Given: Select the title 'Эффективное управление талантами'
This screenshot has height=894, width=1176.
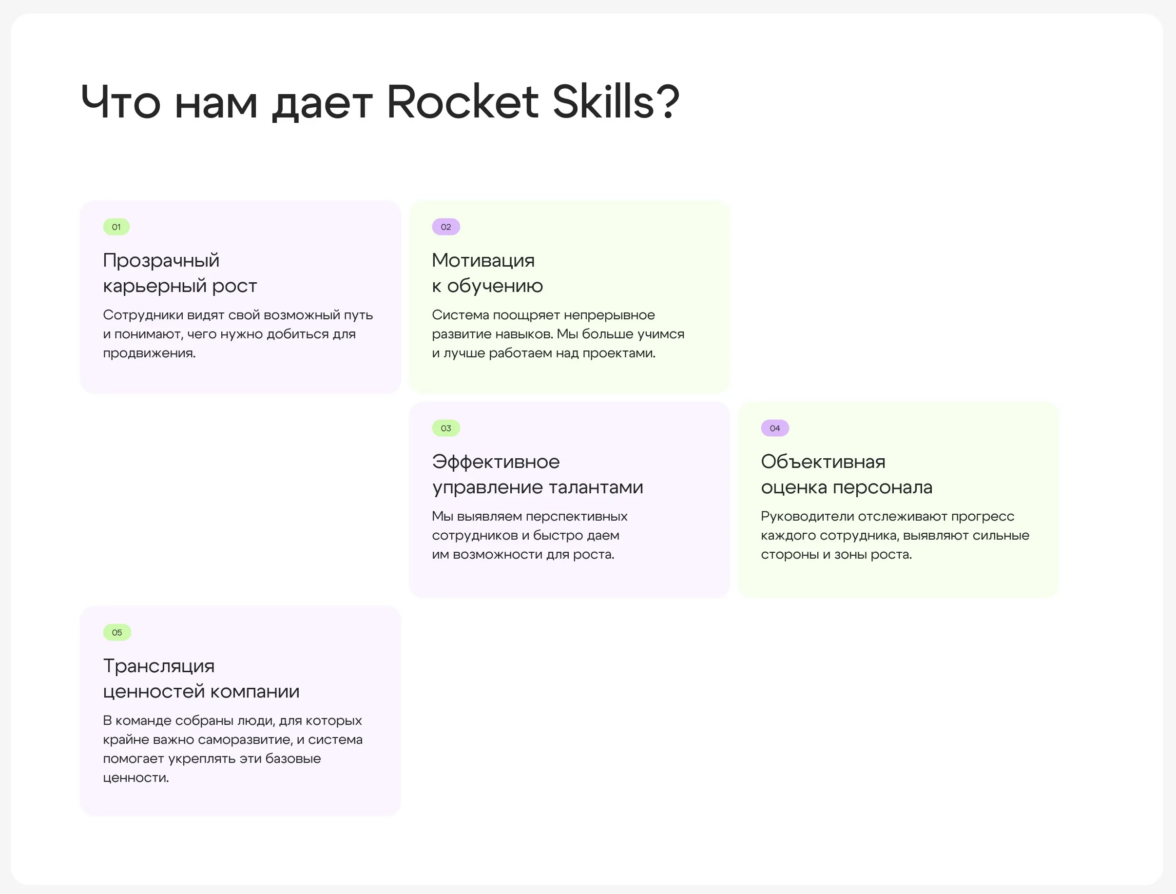Looking at the screenshot, I should tap(538, 474).
